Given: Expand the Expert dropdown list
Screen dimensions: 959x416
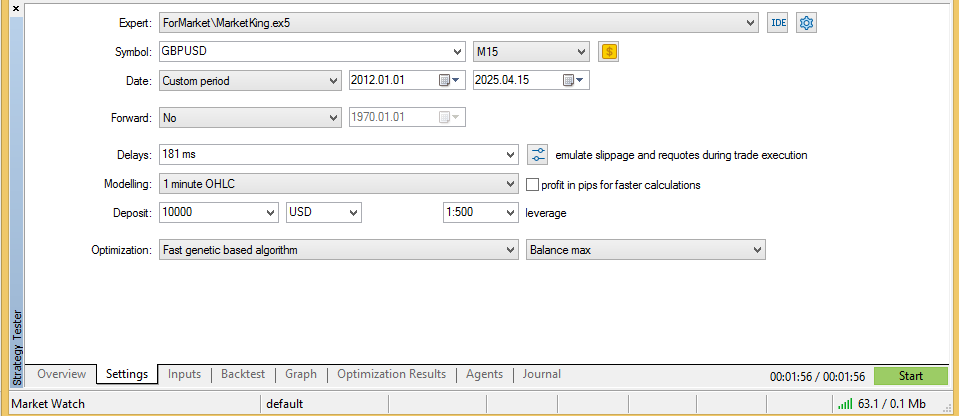Looking at the screenshot, I should tap(752, 22).
